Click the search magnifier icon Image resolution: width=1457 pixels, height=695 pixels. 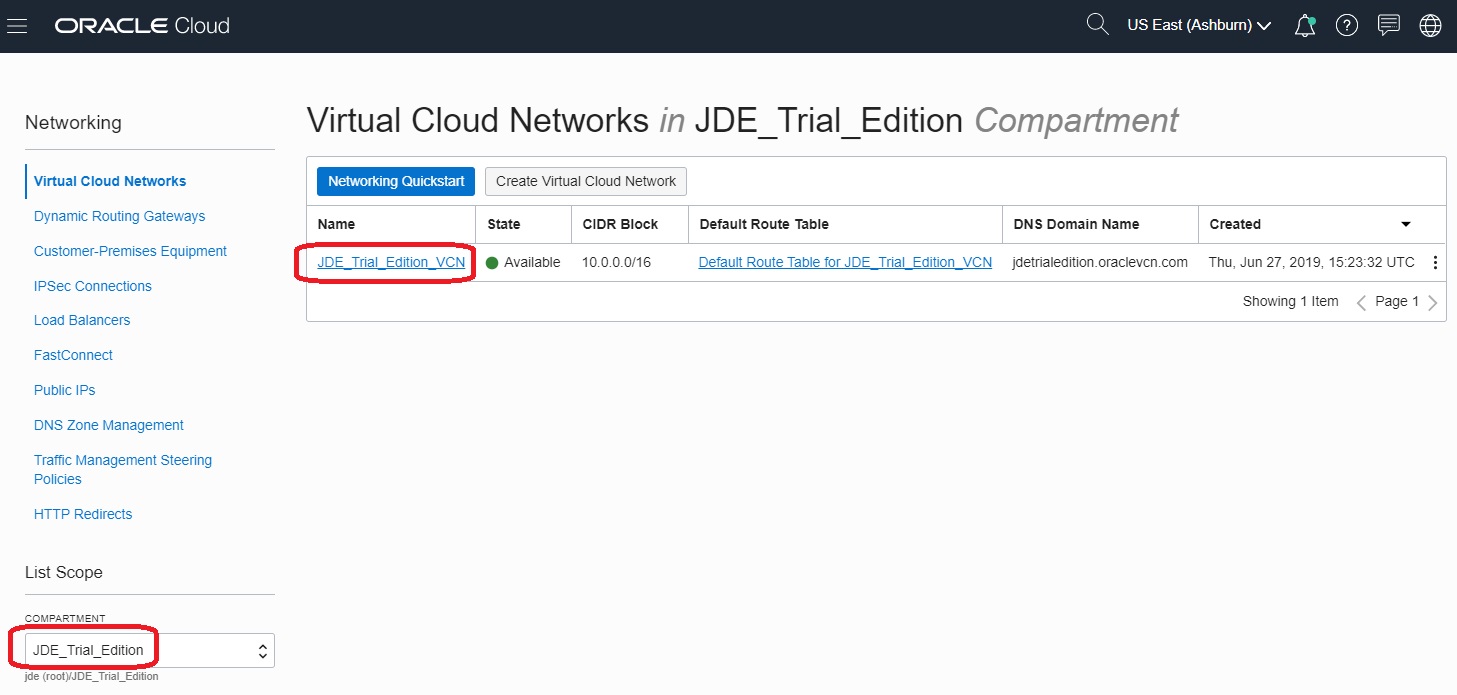(1096, 24)
